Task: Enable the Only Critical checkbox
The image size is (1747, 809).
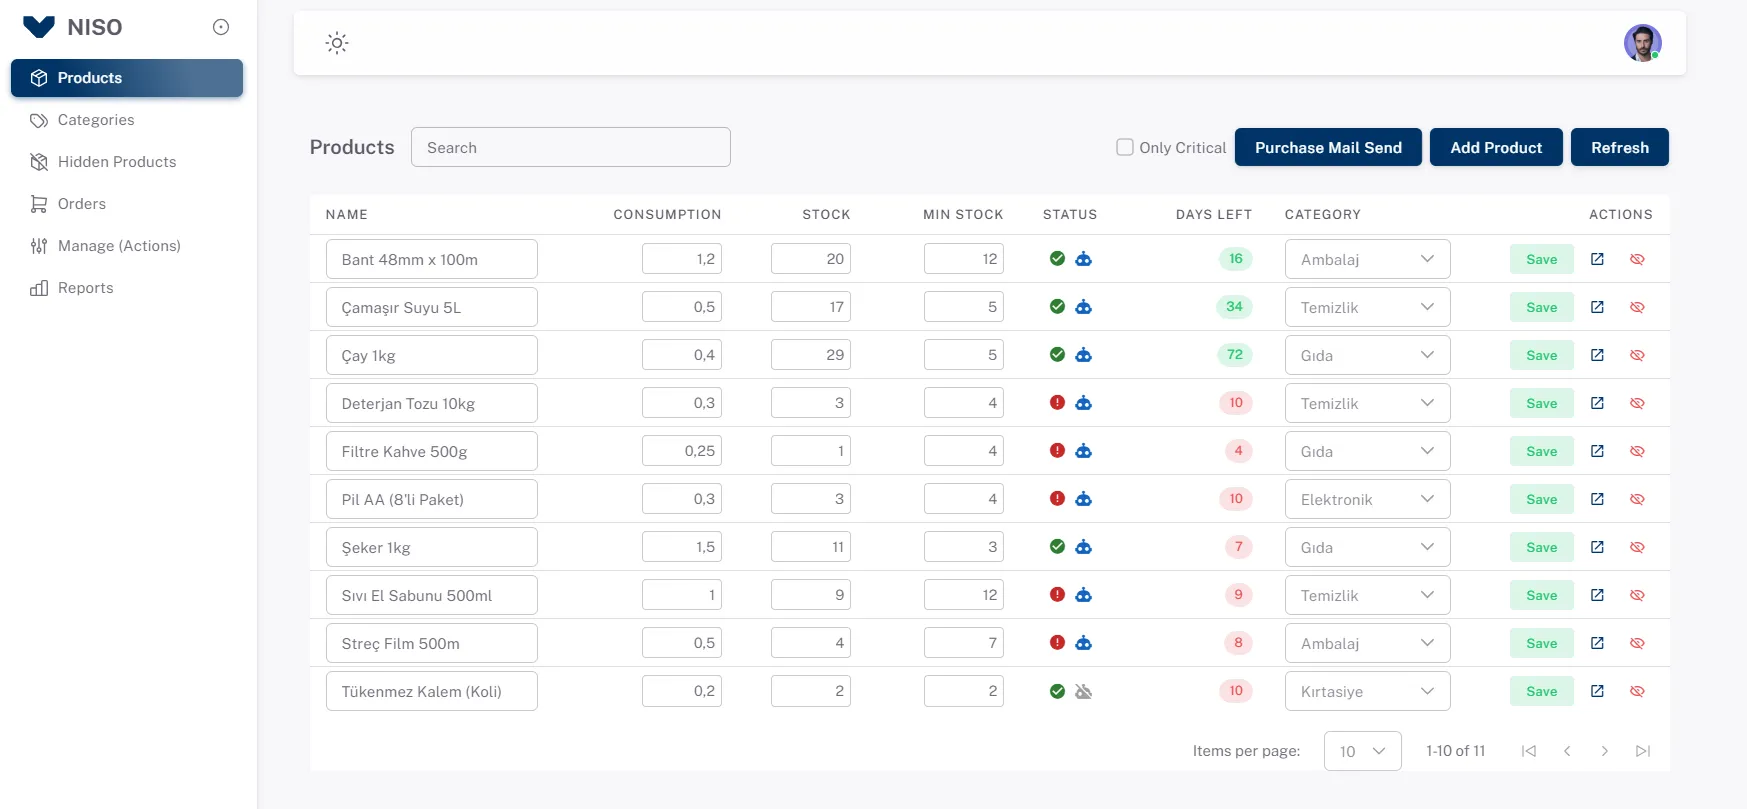Action: click(x=1125, y=147)
